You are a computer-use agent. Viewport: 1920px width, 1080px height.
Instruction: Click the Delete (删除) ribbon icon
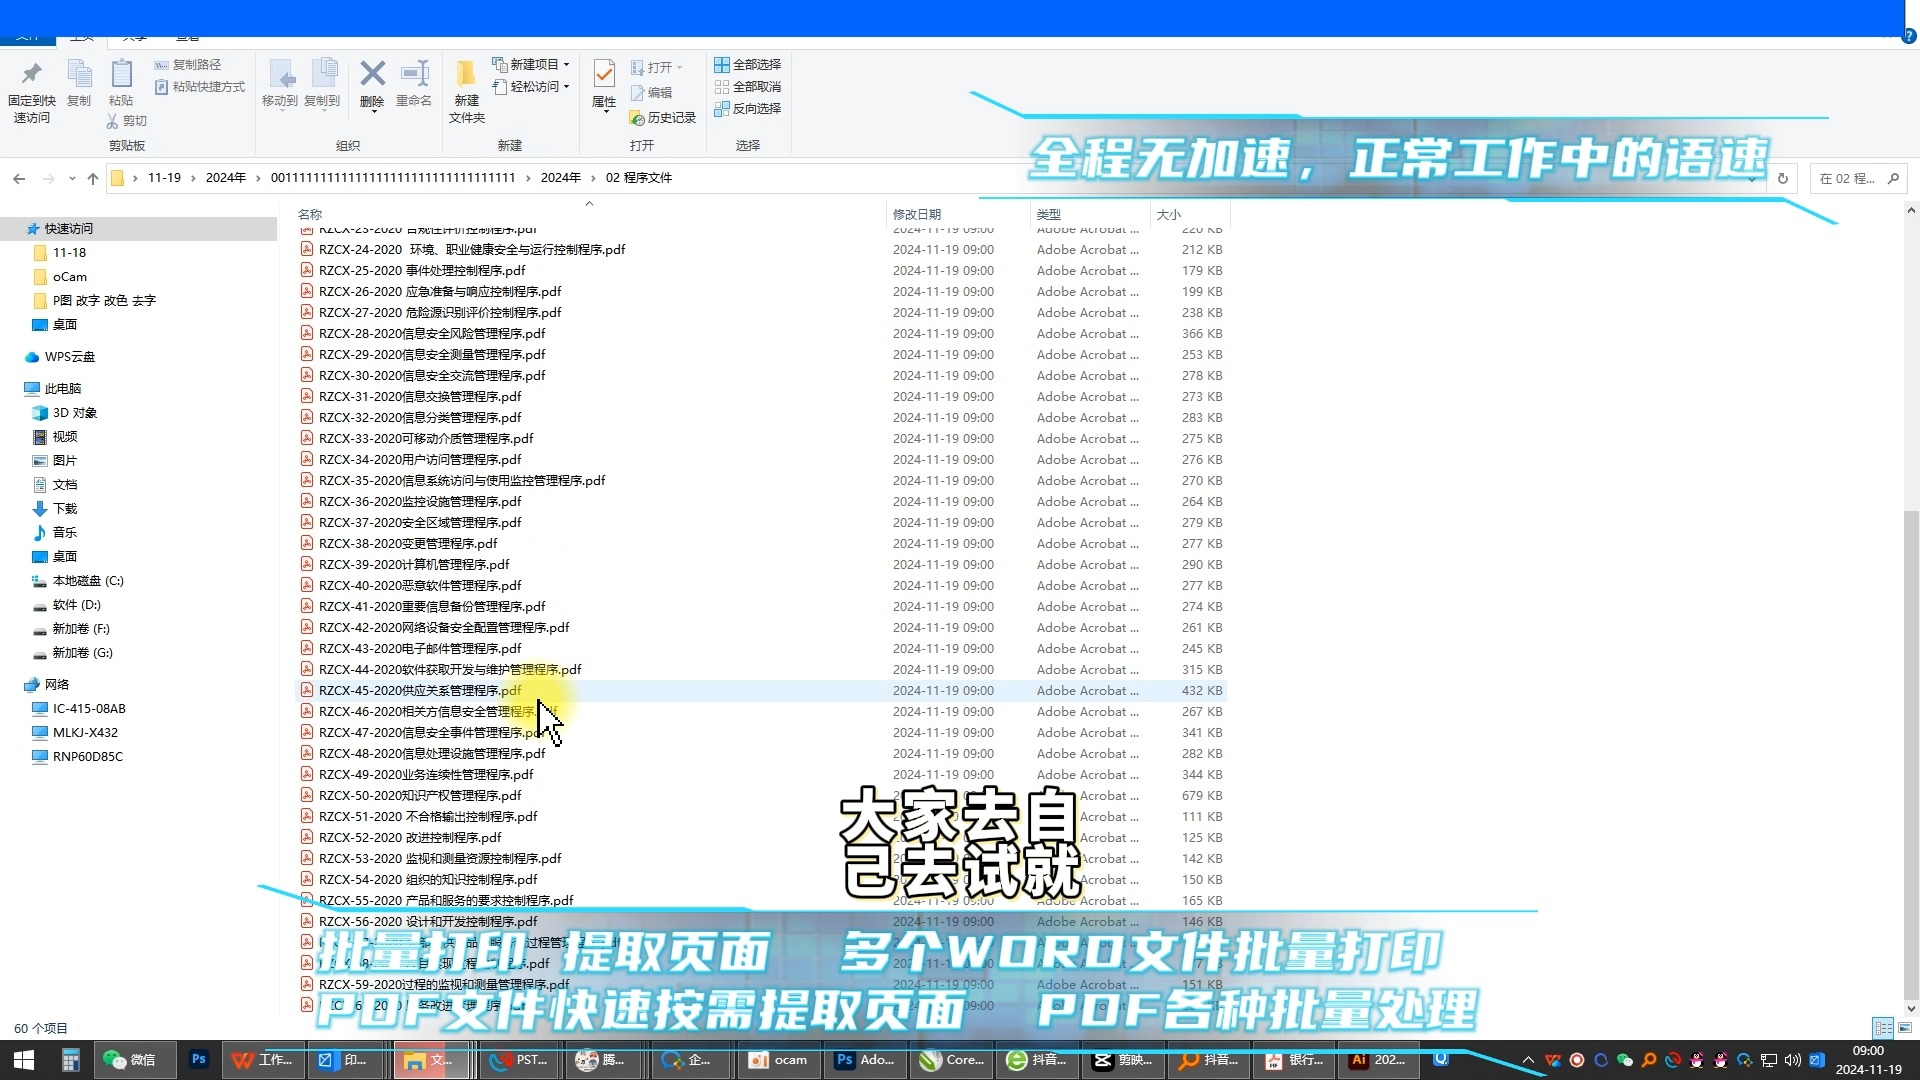point(372,80)
